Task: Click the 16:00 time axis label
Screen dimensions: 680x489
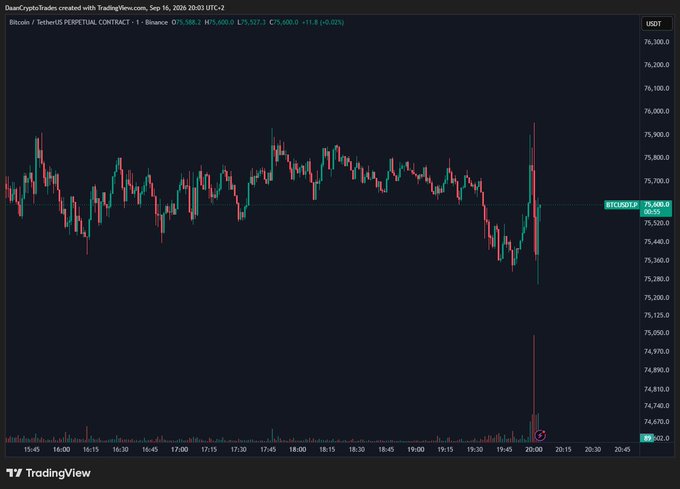Action: tap(61, 450)
